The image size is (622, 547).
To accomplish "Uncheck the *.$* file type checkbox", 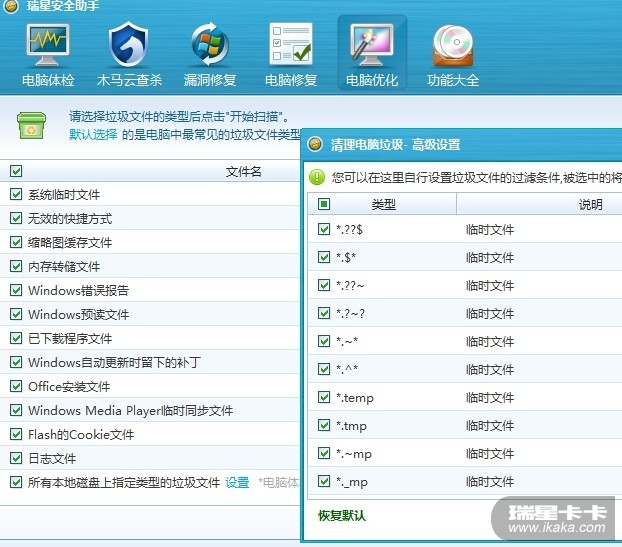I will pos(324,257).
